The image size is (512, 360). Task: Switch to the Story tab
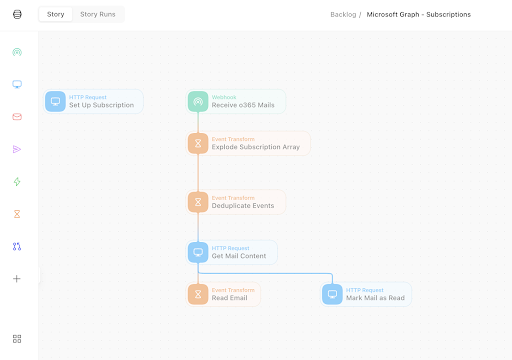55,14
